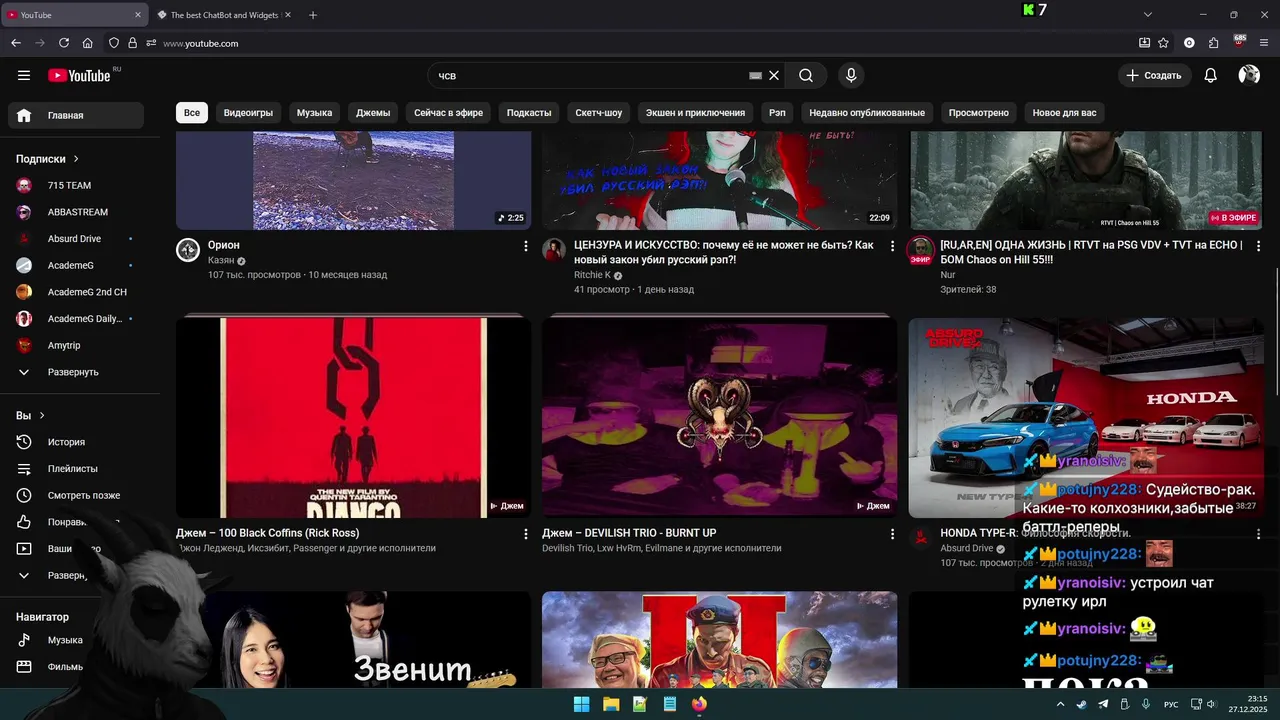Click the Создать button
The width and height of the screenshot is (1280, 720).
click(1154, 75)
